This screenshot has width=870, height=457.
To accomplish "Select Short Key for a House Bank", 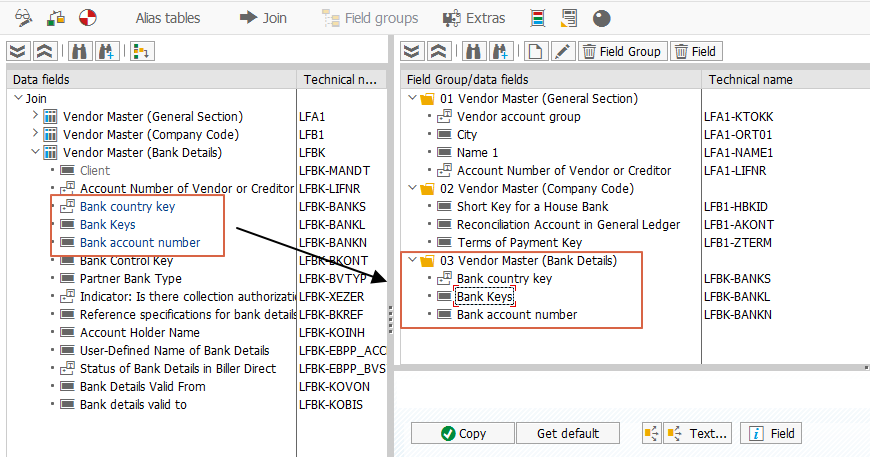I will click(x=533, y=206).
